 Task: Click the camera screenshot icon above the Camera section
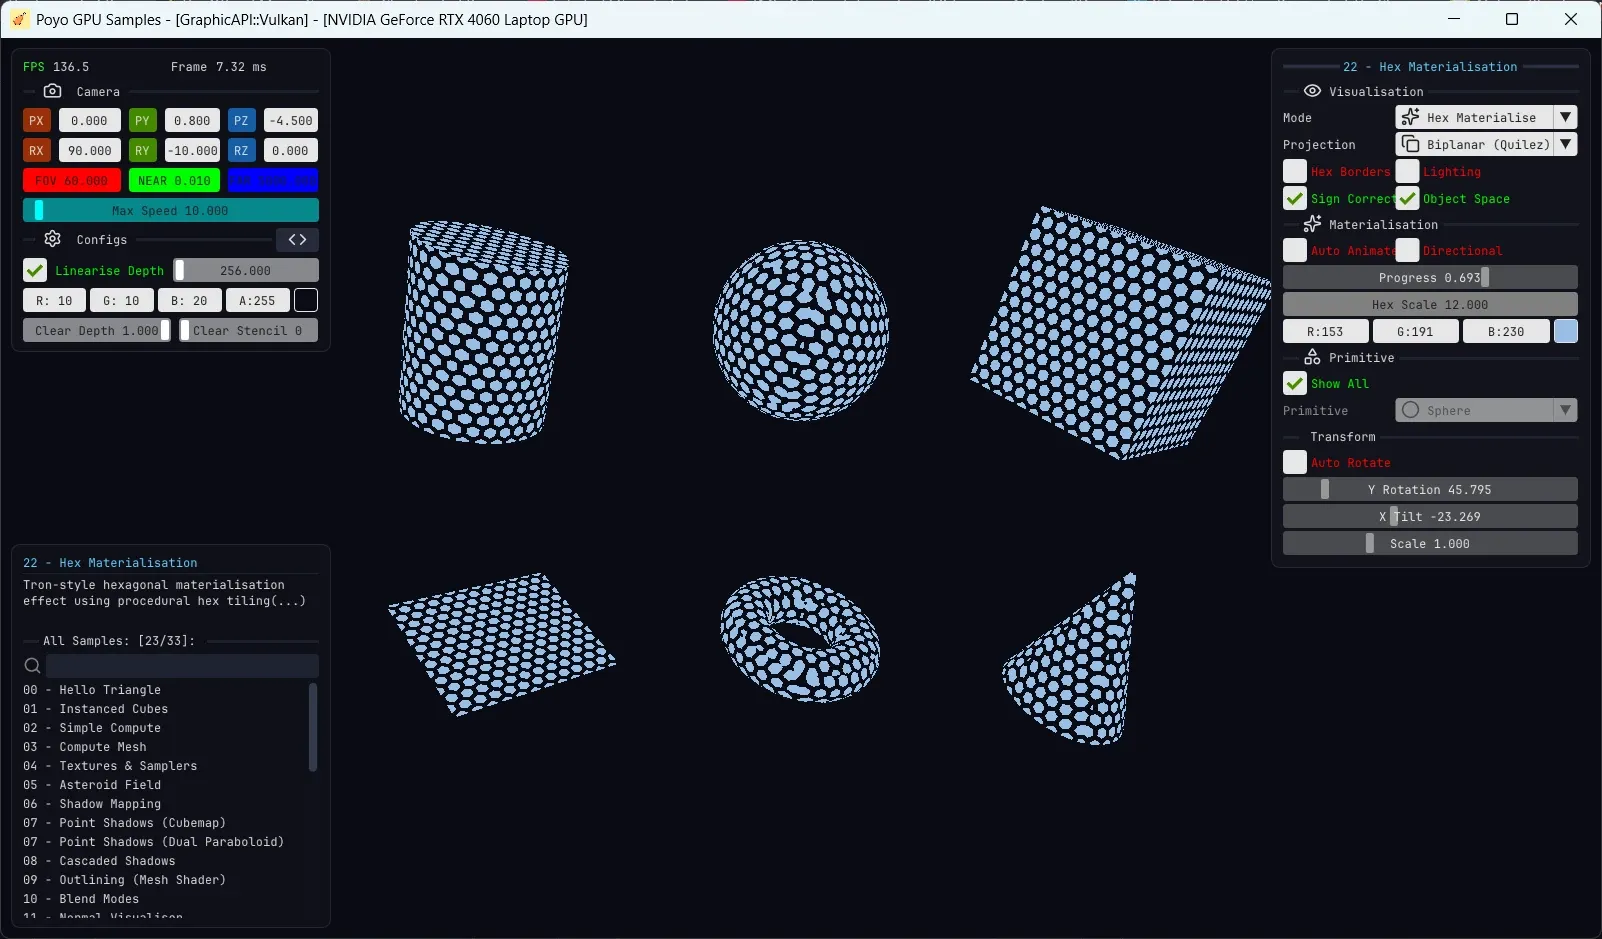tap(53, 91)
